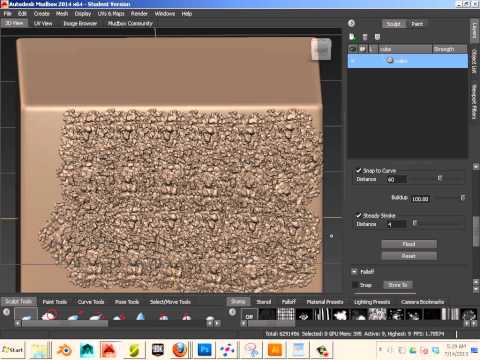Collapse the Falloff section expander
Image resolution: width=480 pixels, height=360 pixels.
[x=354, y=271]
